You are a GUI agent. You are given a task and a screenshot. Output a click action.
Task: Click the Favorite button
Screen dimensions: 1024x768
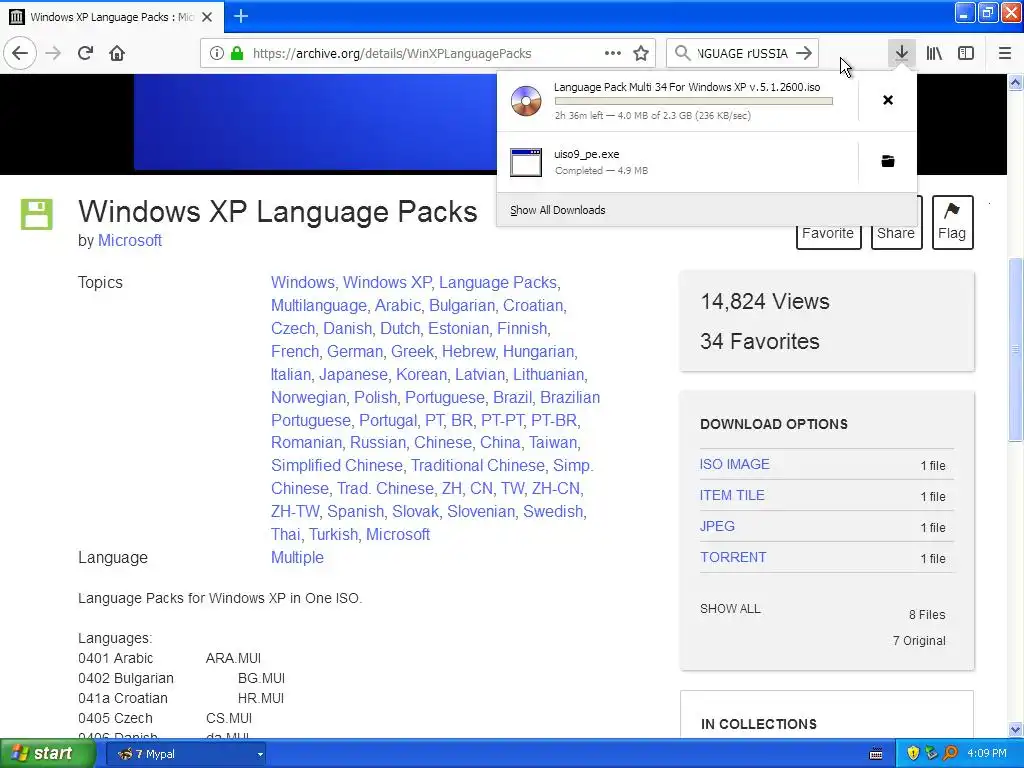point(828,233)
